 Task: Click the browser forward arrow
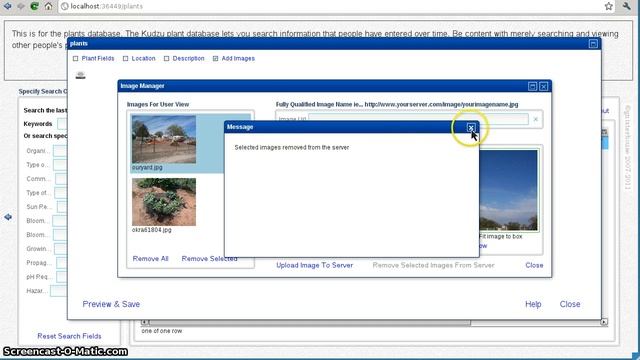[x=21, y=6]
